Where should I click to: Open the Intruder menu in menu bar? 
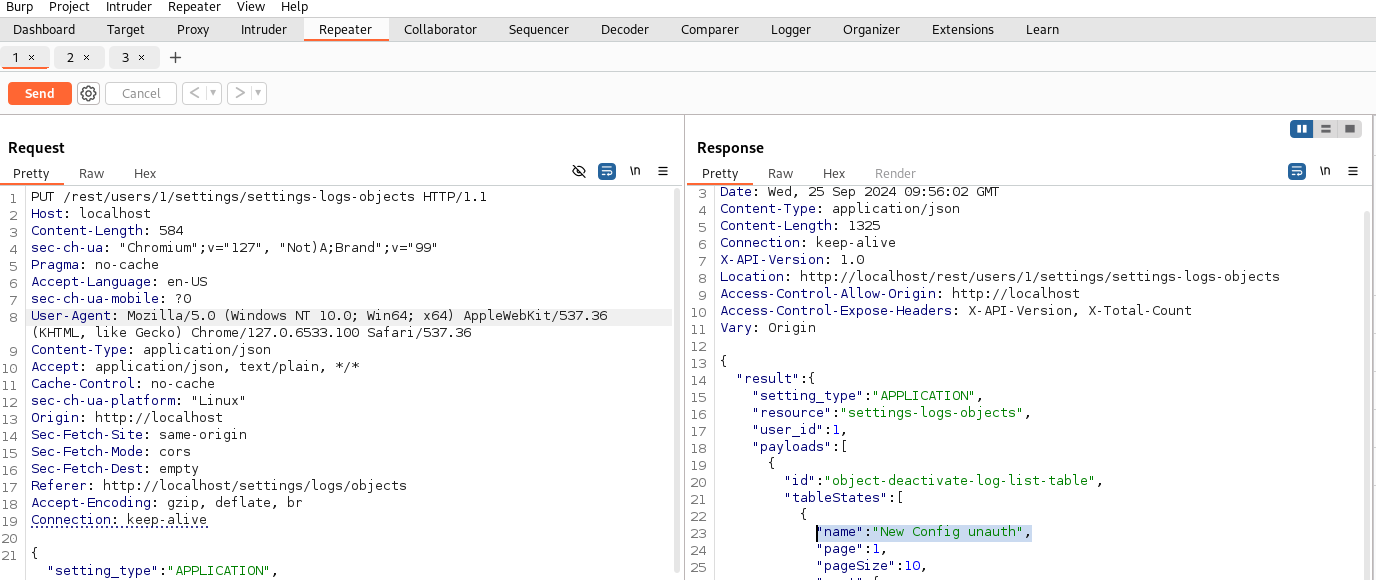[x=129, y=7]
